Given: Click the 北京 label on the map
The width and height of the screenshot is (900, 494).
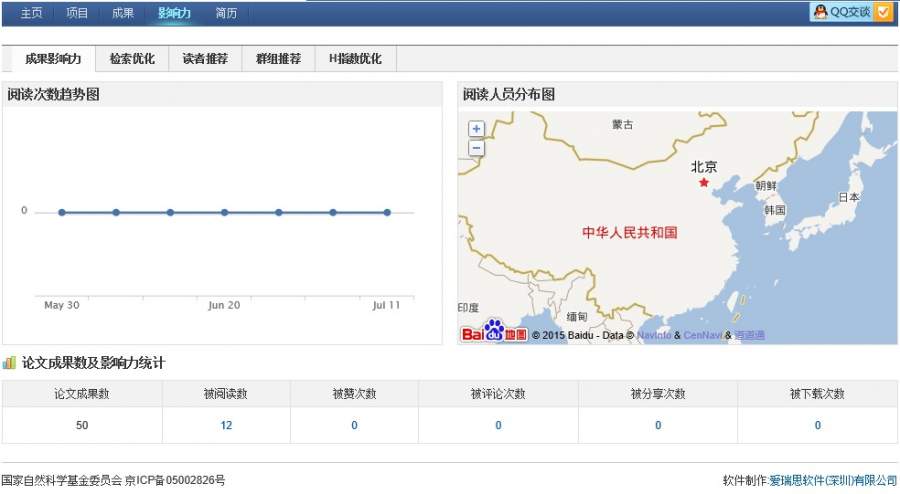Looking at the screenshot, I should [x=704, y=167].
